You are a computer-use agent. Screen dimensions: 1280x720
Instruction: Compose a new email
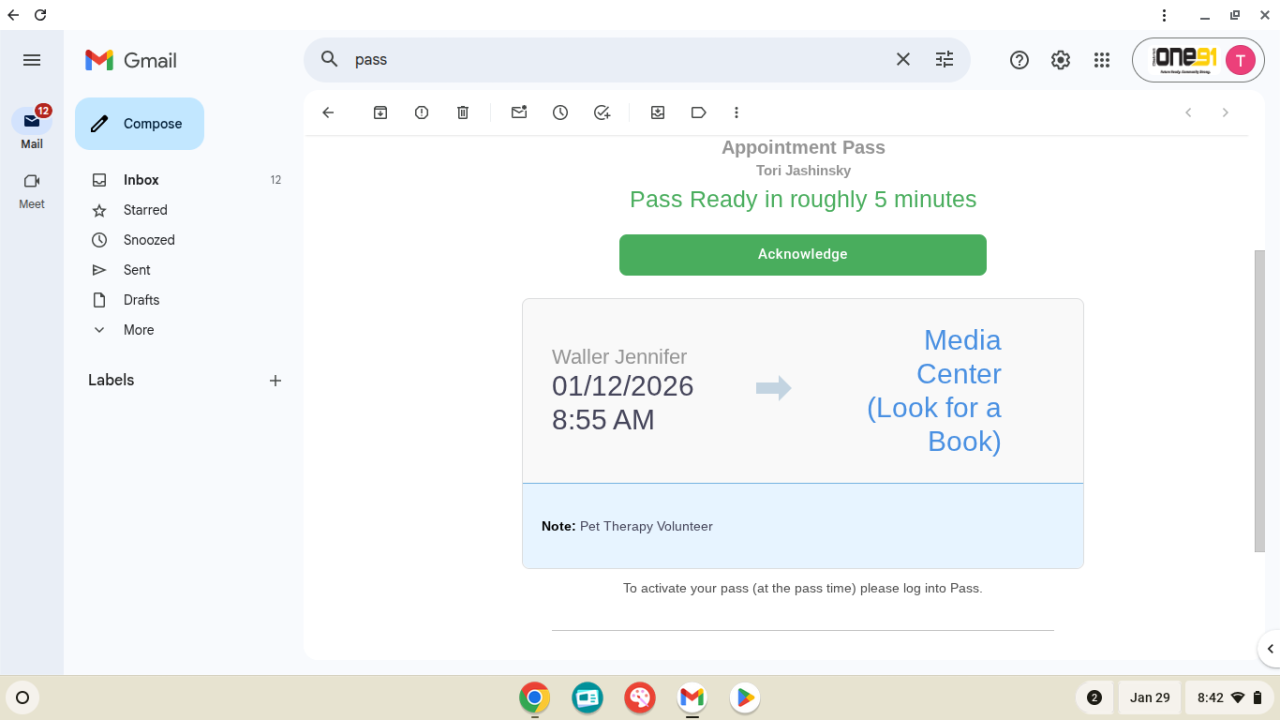(140, 124)
